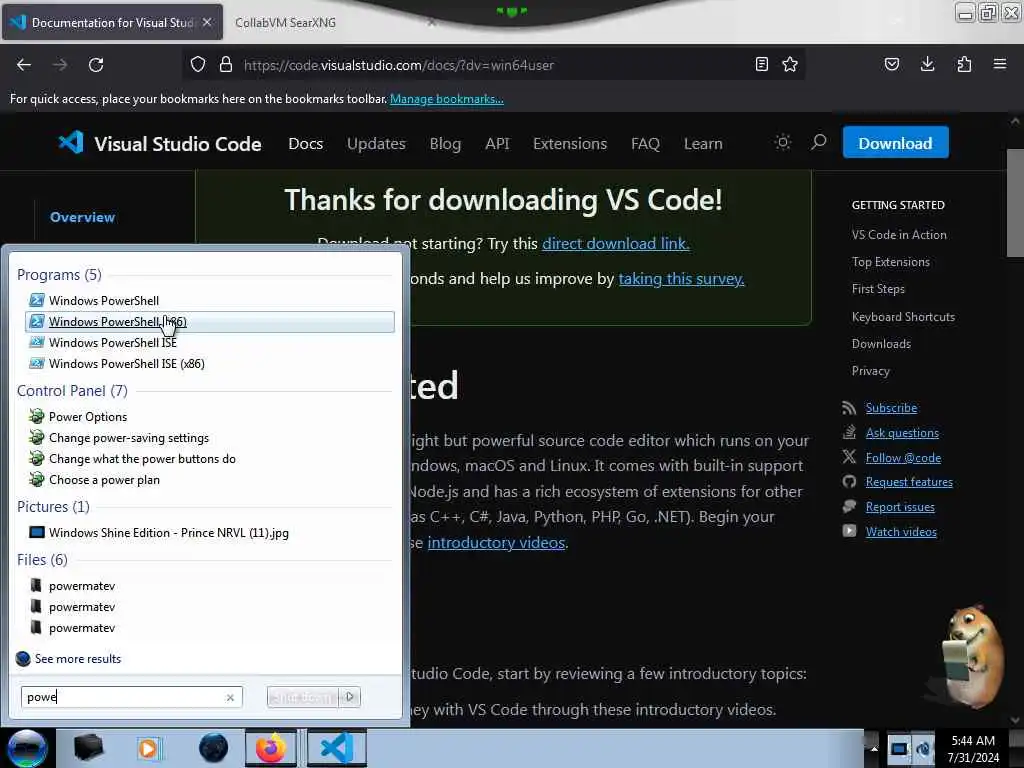
Task: Open the Pocket save icon
Action: click(891, 64)
